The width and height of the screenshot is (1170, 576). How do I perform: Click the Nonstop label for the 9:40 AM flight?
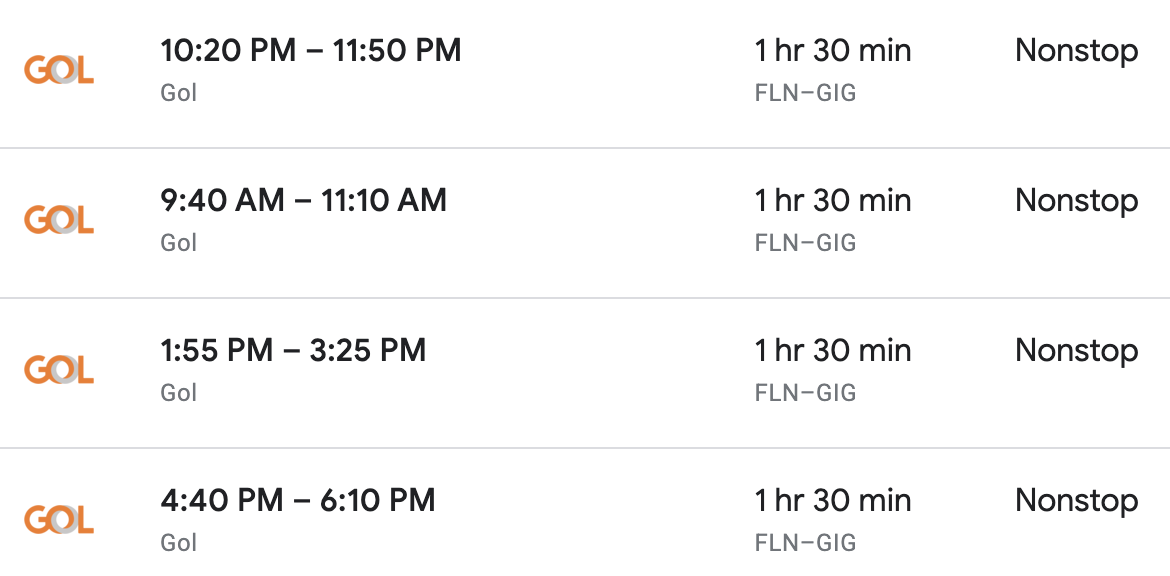1076,200
